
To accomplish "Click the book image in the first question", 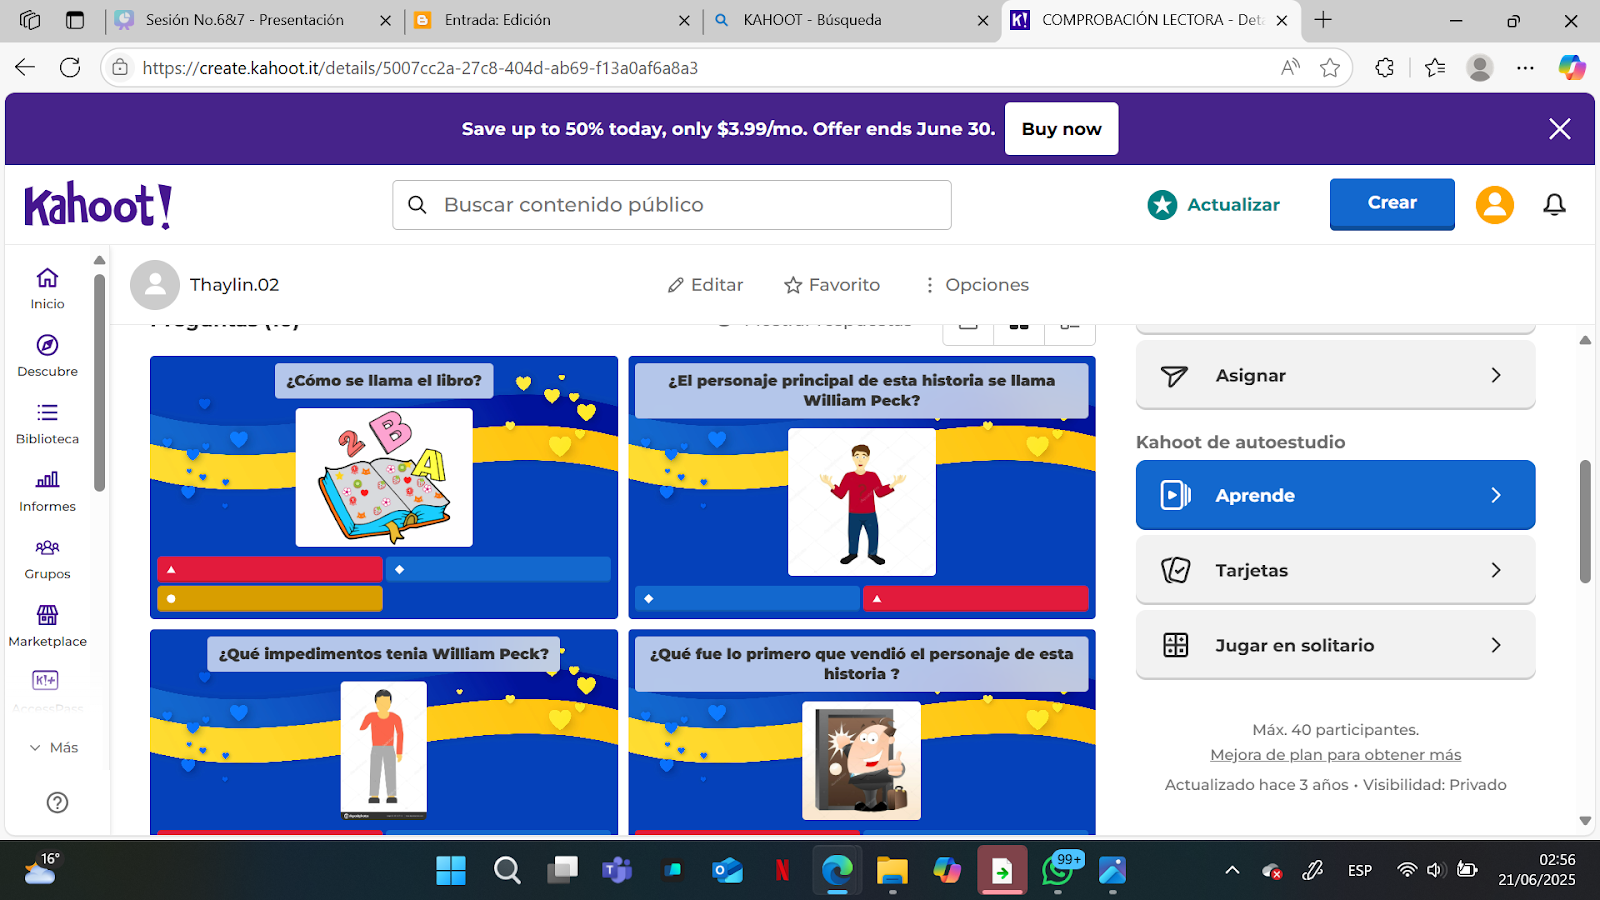I will pyautogui.click(x=384, y=477).
